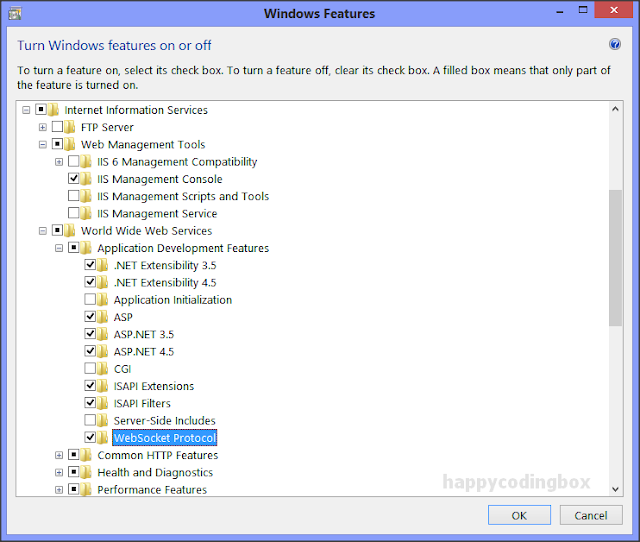Click the ASP folder icon
The image size is (640, 542).
(x=102, y=317)
